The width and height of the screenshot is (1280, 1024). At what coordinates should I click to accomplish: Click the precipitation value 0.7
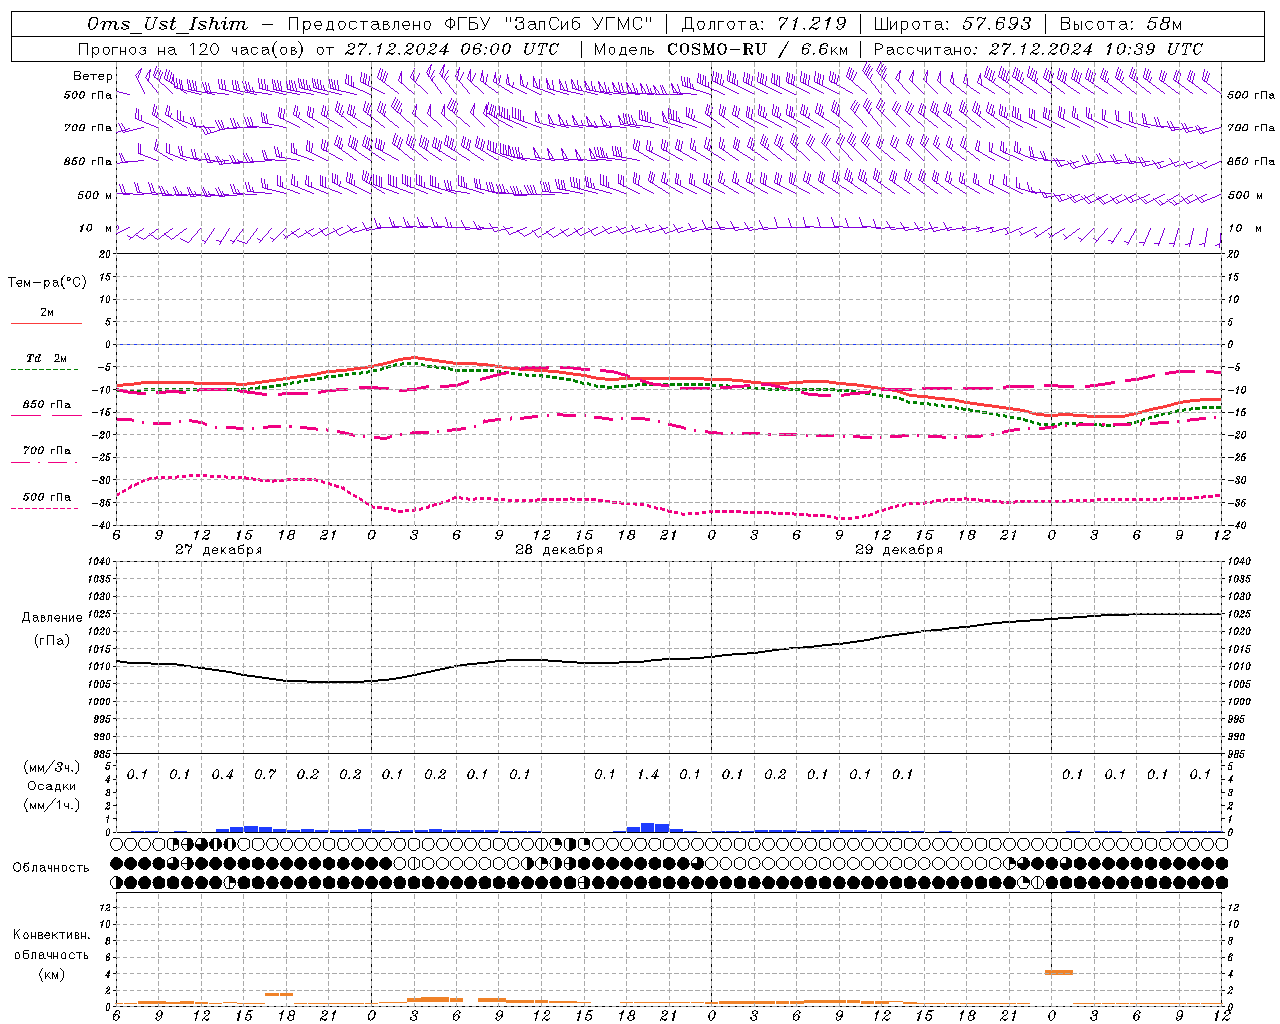[x=265, y=775]
